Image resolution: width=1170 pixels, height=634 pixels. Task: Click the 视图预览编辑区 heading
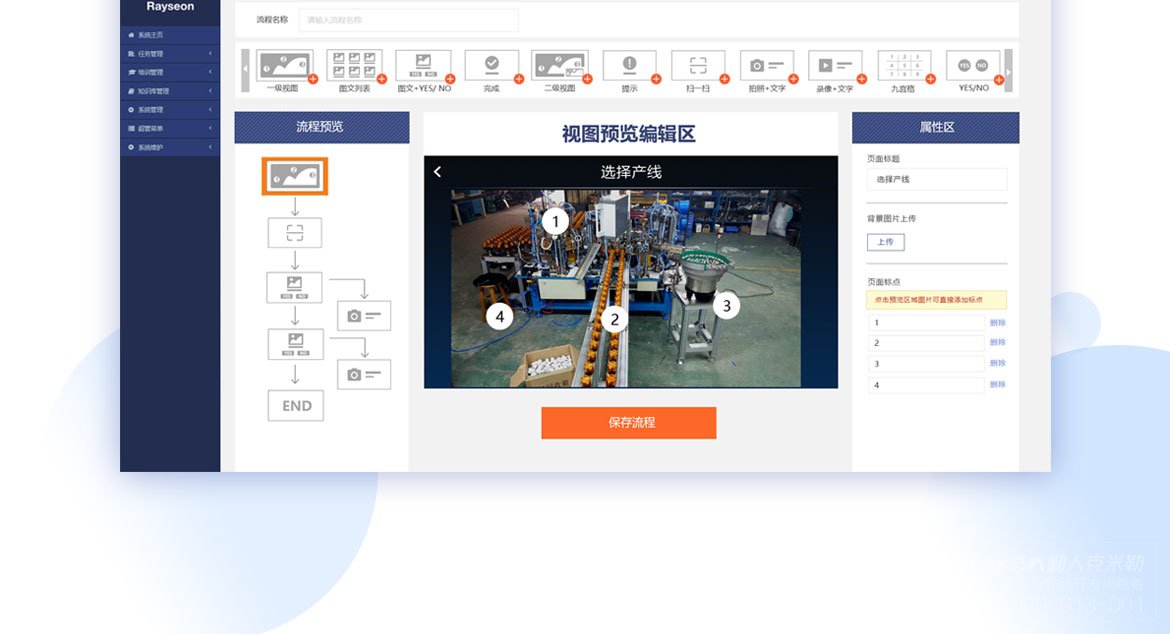point(628,134)
